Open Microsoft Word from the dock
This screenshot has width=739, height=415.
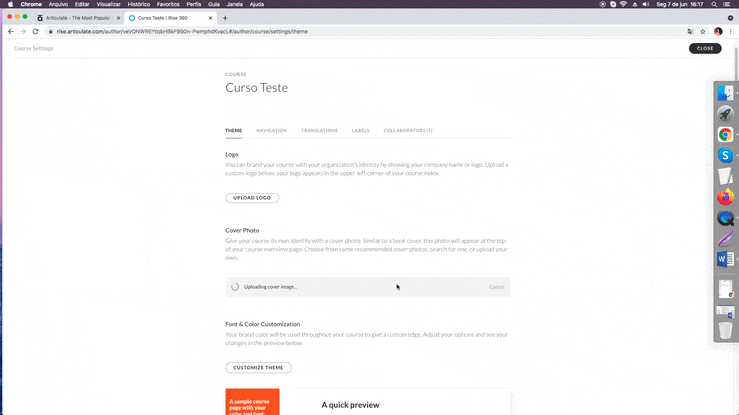(x=726, y=259)
